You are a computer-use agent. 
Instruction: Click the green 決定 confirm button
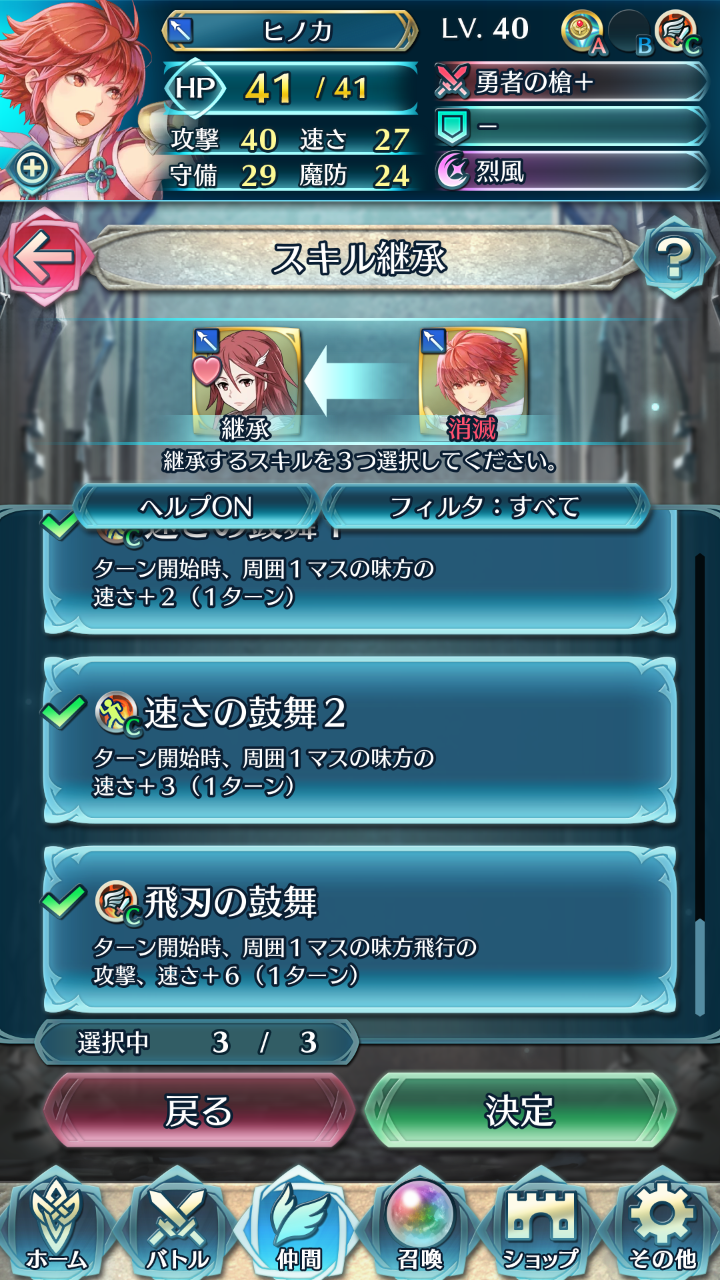tap(520, 1110)
